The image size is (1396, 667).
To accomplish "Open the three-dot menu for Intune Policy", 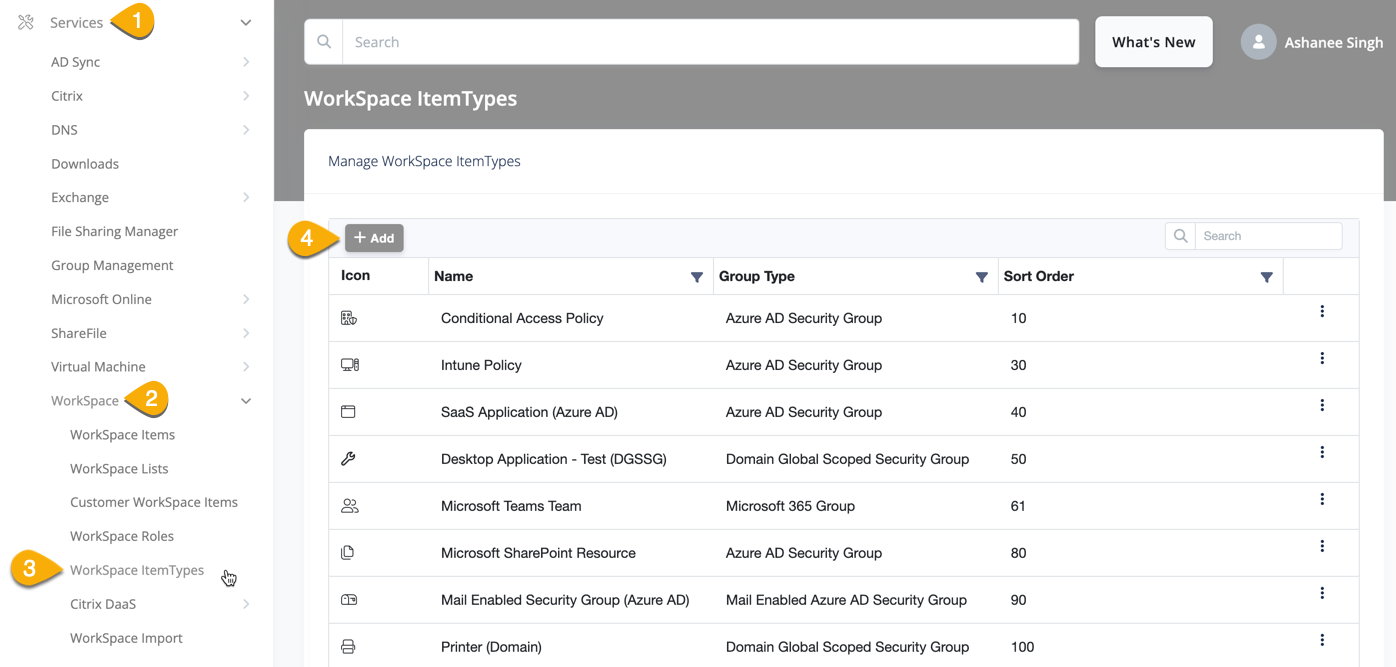I will [1321, 359].
